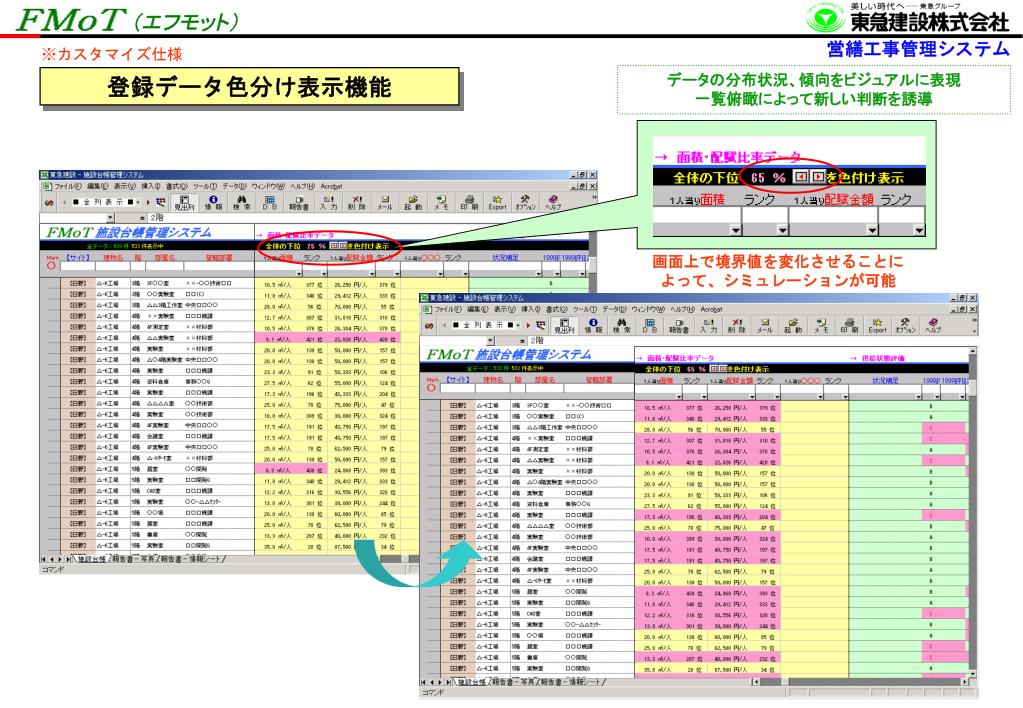Screen dimensions: 1023x708
Task: Click filter input under 建物名 in front window
Action: [493, 388]
